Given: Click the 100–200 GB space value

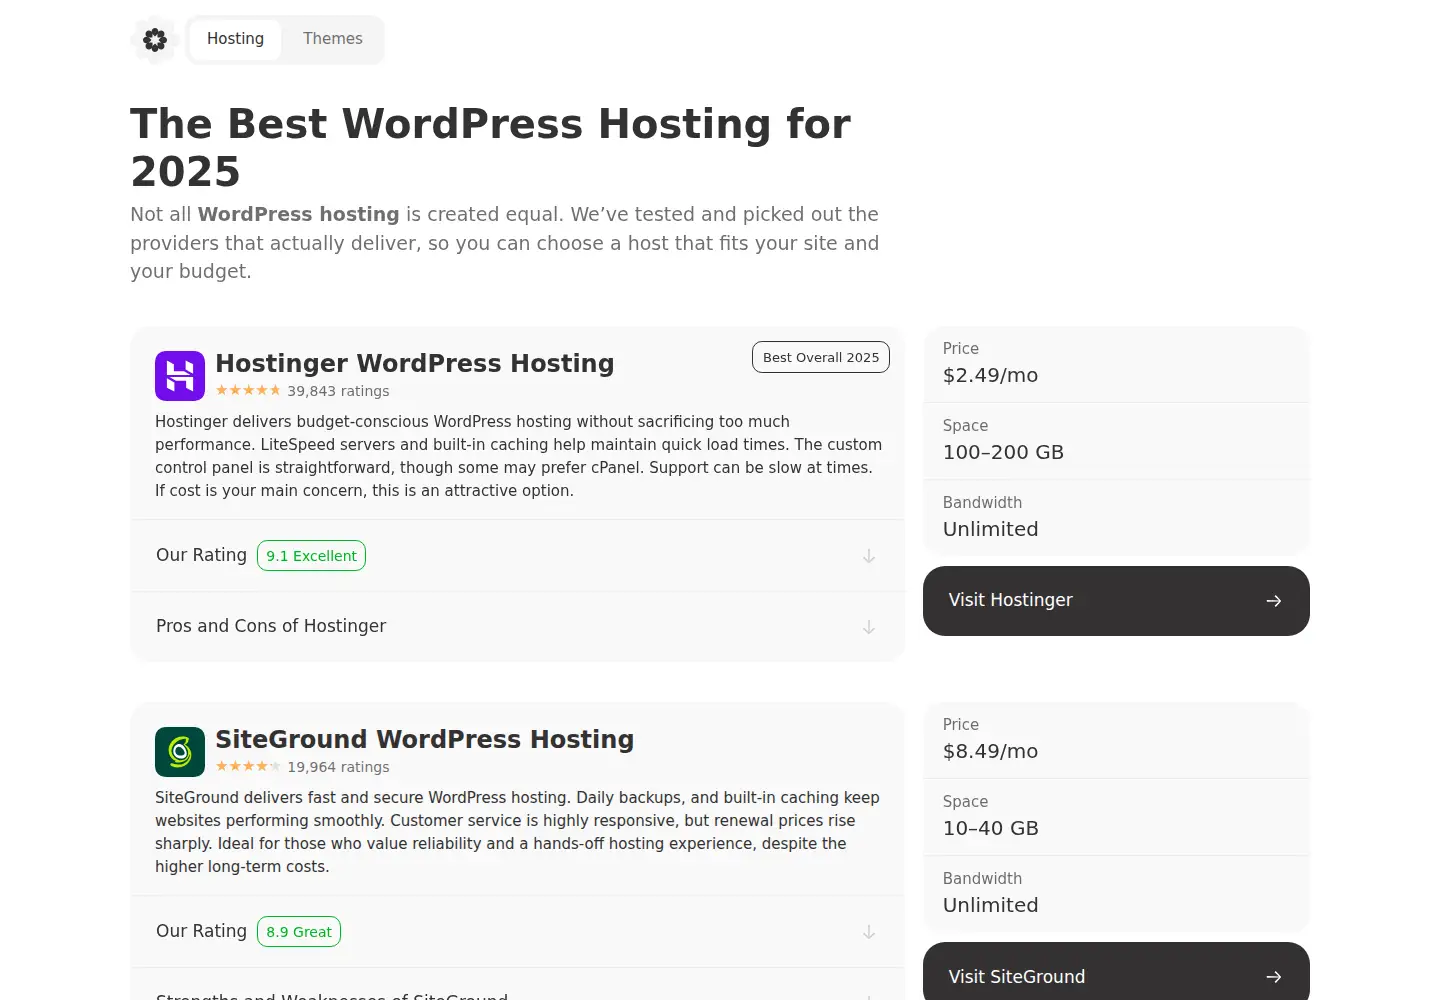Looking at the screenshot, I should click(x=1003, y=452).
